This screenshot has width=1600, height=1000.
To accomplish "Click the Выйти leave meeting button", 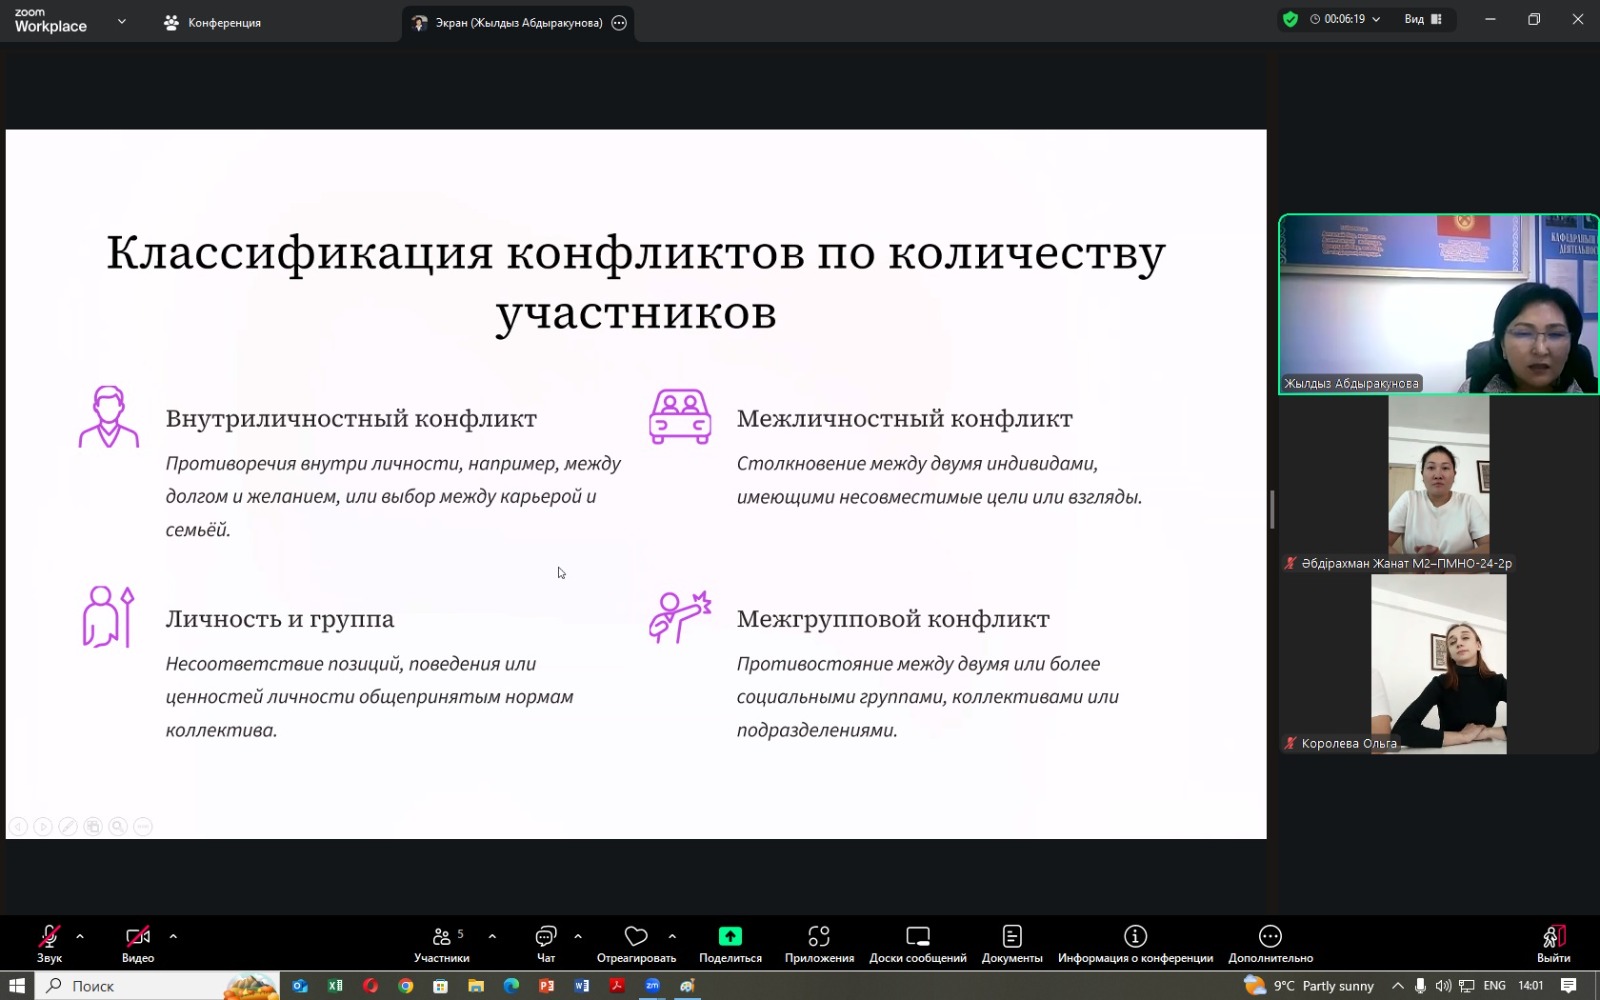I will tap(1553, 942).
